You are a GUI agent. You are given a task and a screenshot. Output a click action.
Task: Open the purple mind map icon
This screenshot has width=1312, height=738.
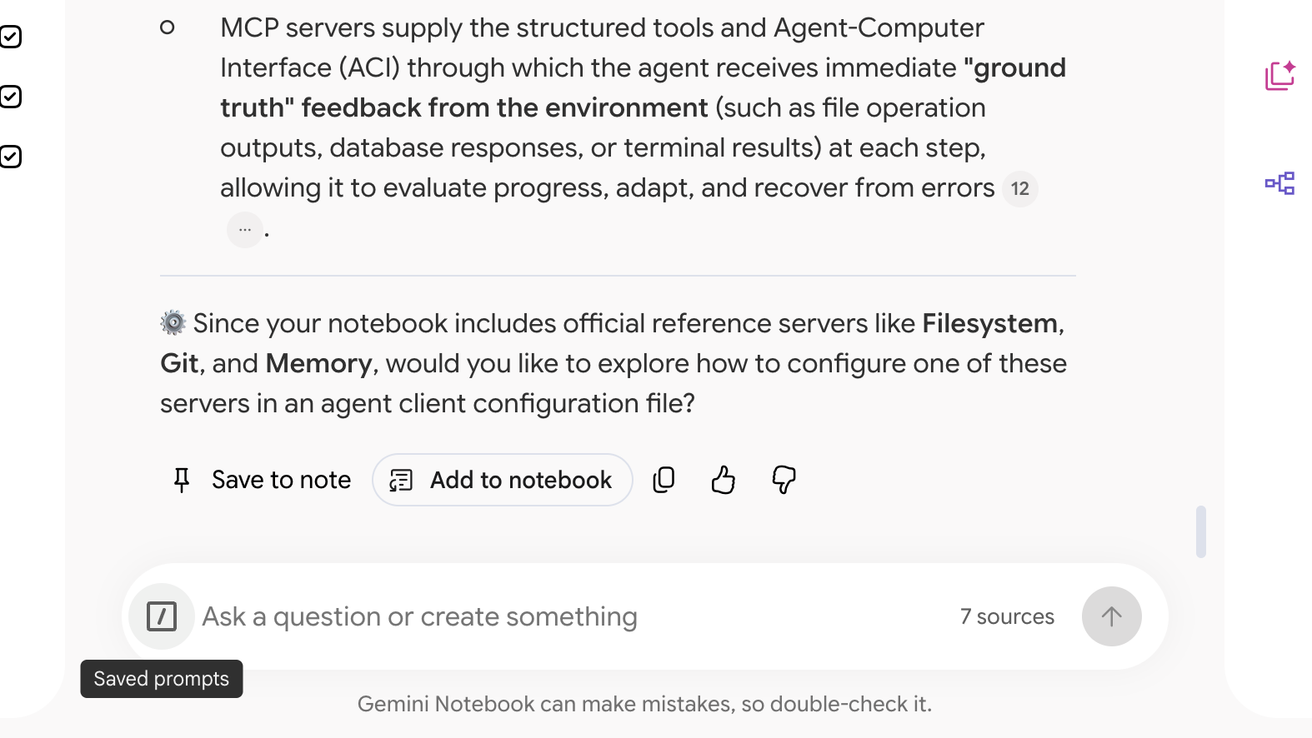coord(1280,183)
